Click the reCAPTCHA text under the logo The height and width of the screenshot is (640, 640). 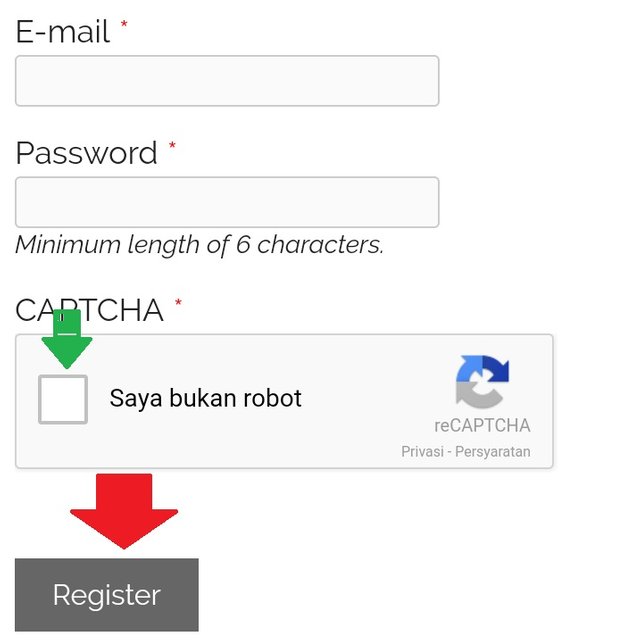tap(482, 425)
